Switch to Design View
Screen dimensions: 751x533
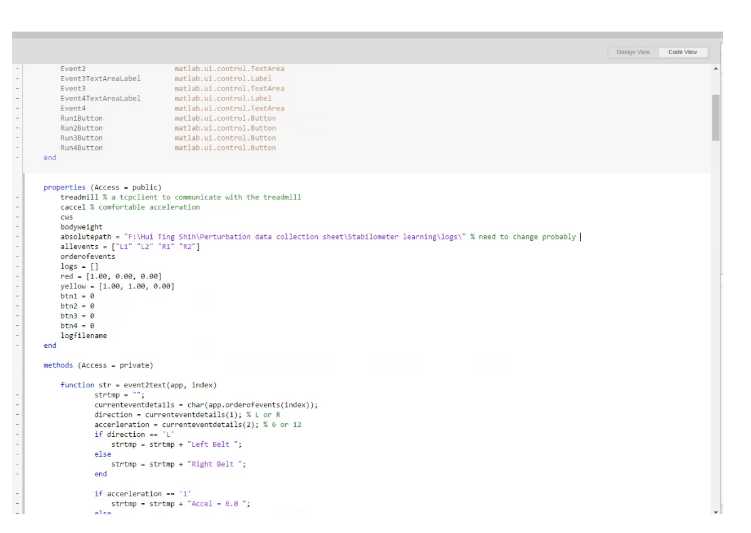click(x=633, y=52)
